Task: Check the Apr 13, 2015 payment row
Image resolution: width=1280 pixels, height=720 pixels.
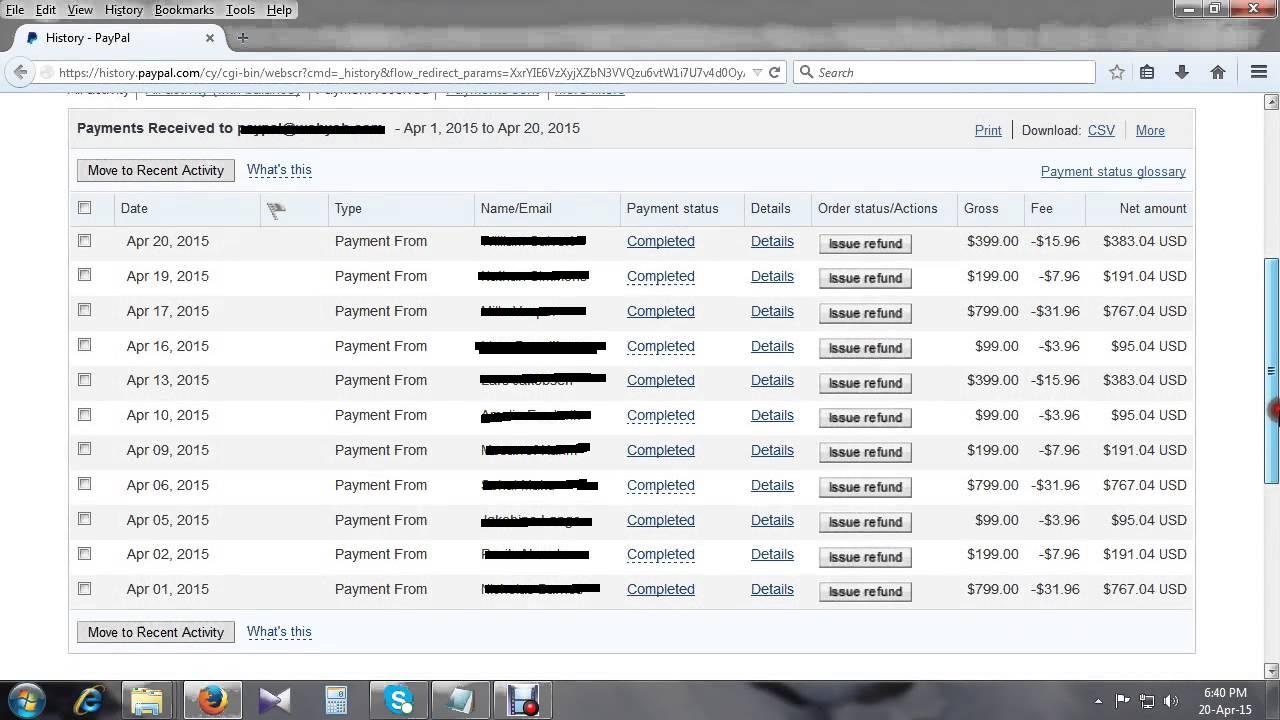Action: tap(84, 379)
